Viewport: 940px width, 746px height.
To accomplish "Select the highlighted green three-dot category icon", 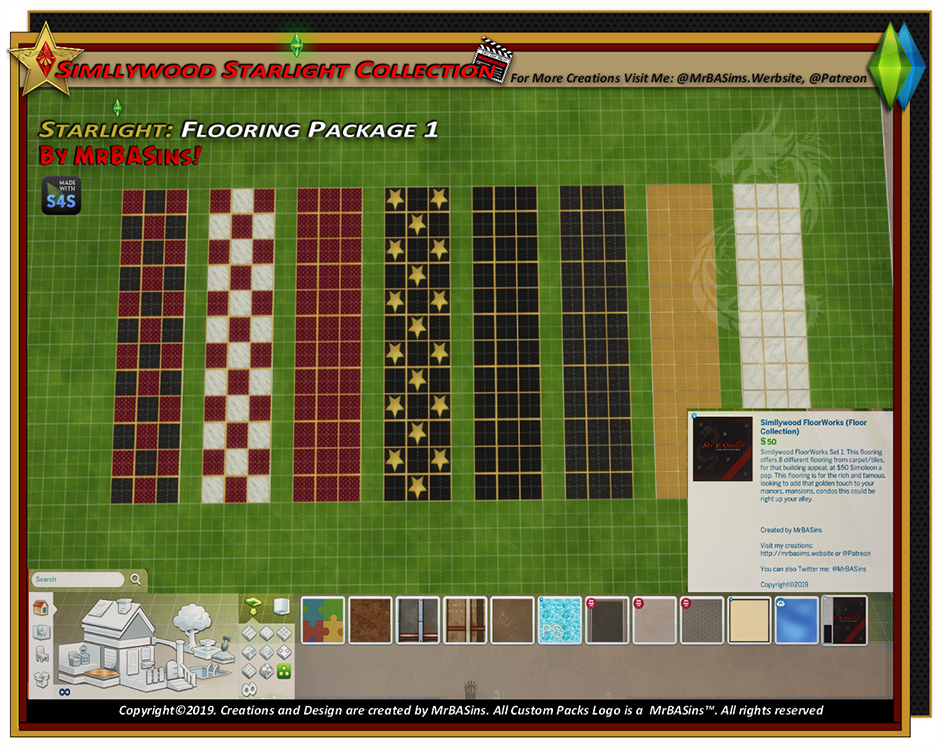I will click(x=284, y=671).
